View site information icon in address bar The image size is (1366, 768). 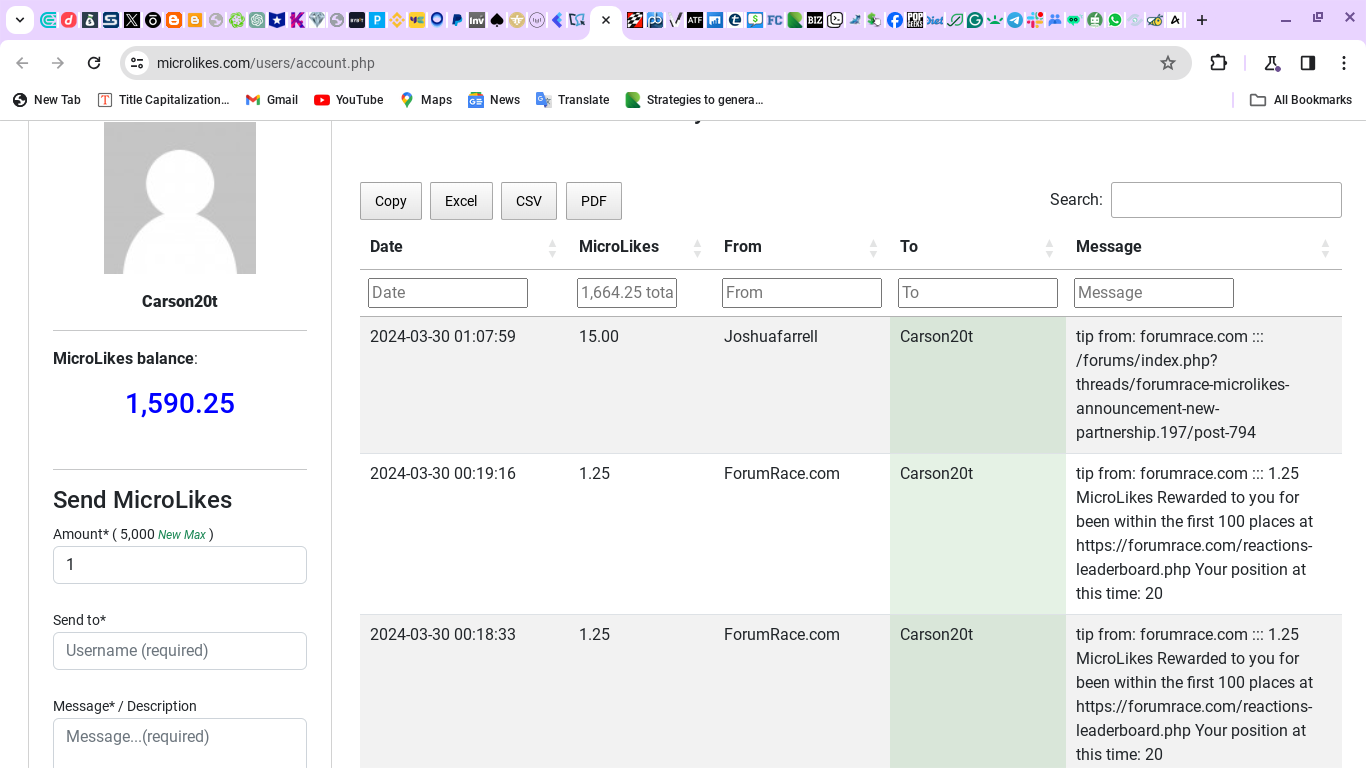(x=137, y=63)
